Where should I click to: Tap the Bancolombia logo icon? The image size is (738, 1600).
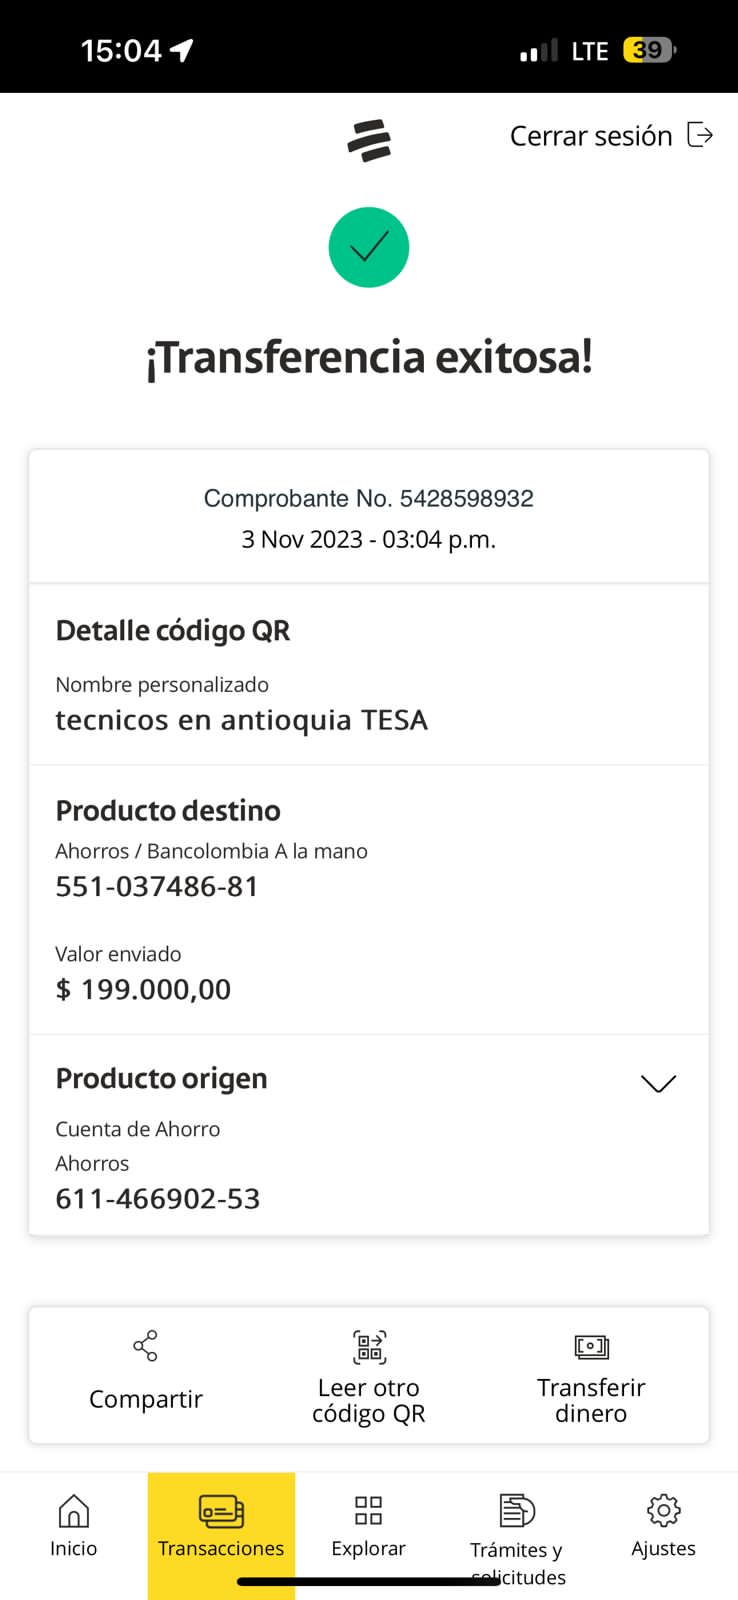pos(369,140)
